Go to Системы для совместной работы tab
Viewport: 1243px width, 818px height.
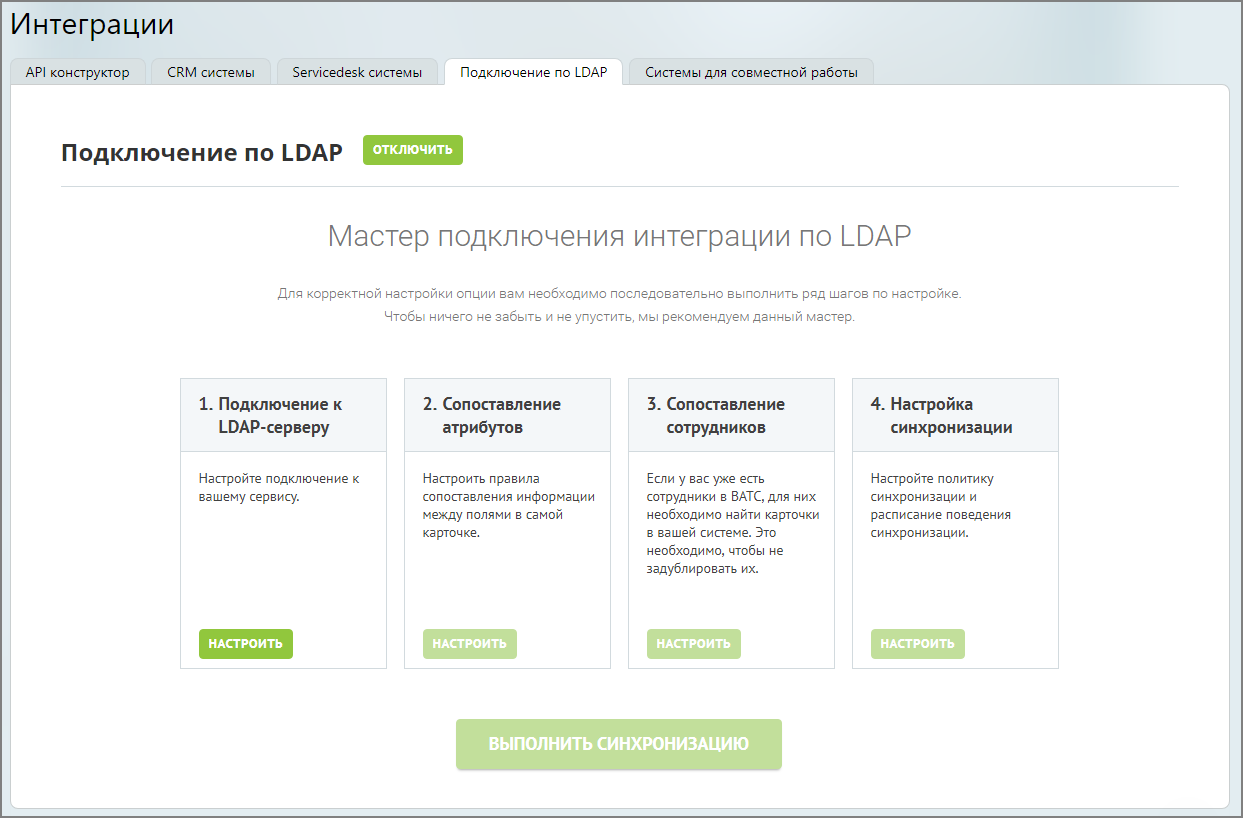click(751, 72)
